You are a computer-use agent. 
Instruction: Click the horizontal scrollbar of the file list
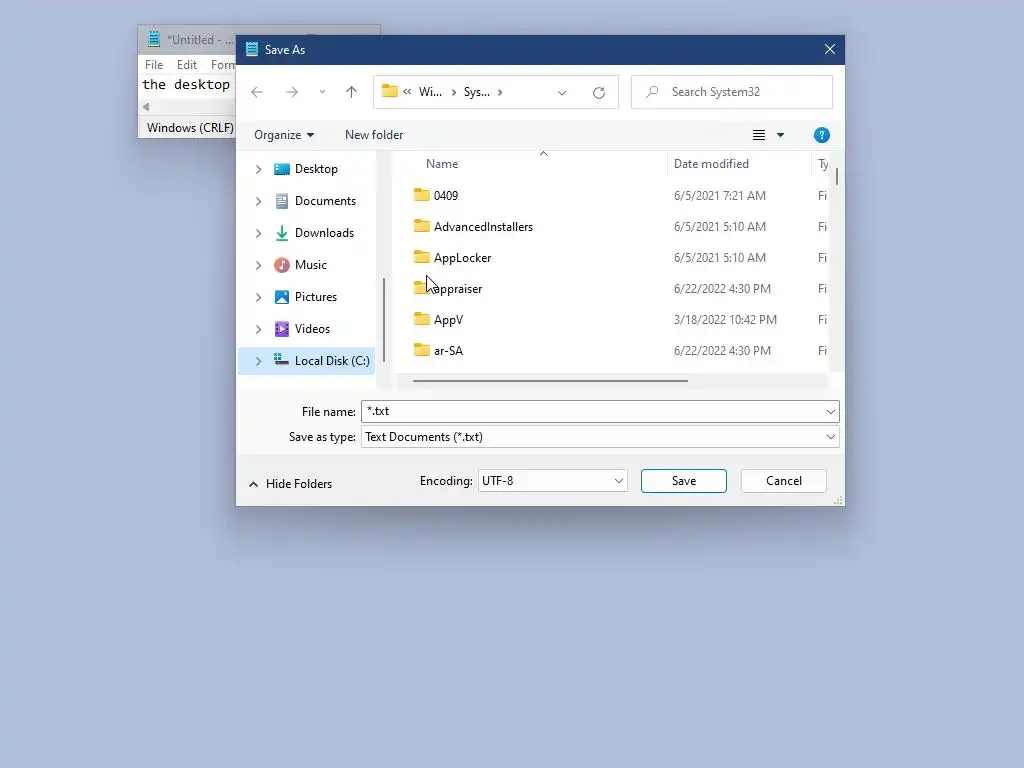(550, 381)
